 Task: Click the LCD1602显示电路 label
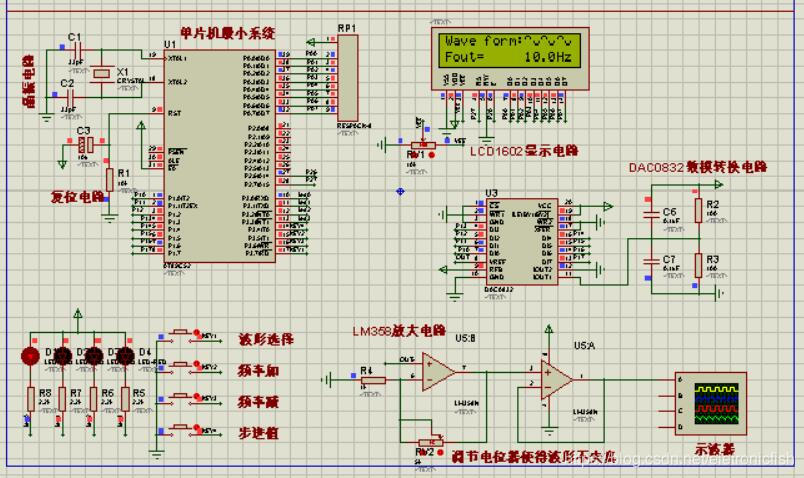pyautogui.click(x=524, y=151)
